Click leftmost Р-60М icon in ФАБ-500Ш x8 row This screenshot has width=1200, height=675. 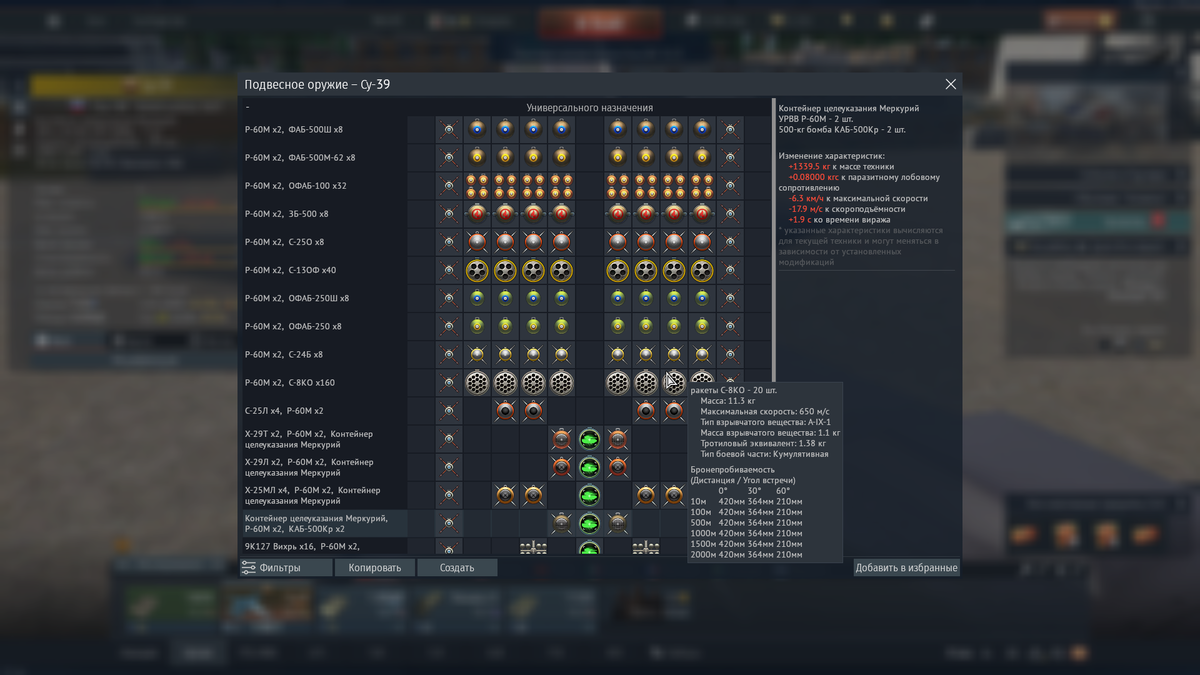[x=450, y=129]
